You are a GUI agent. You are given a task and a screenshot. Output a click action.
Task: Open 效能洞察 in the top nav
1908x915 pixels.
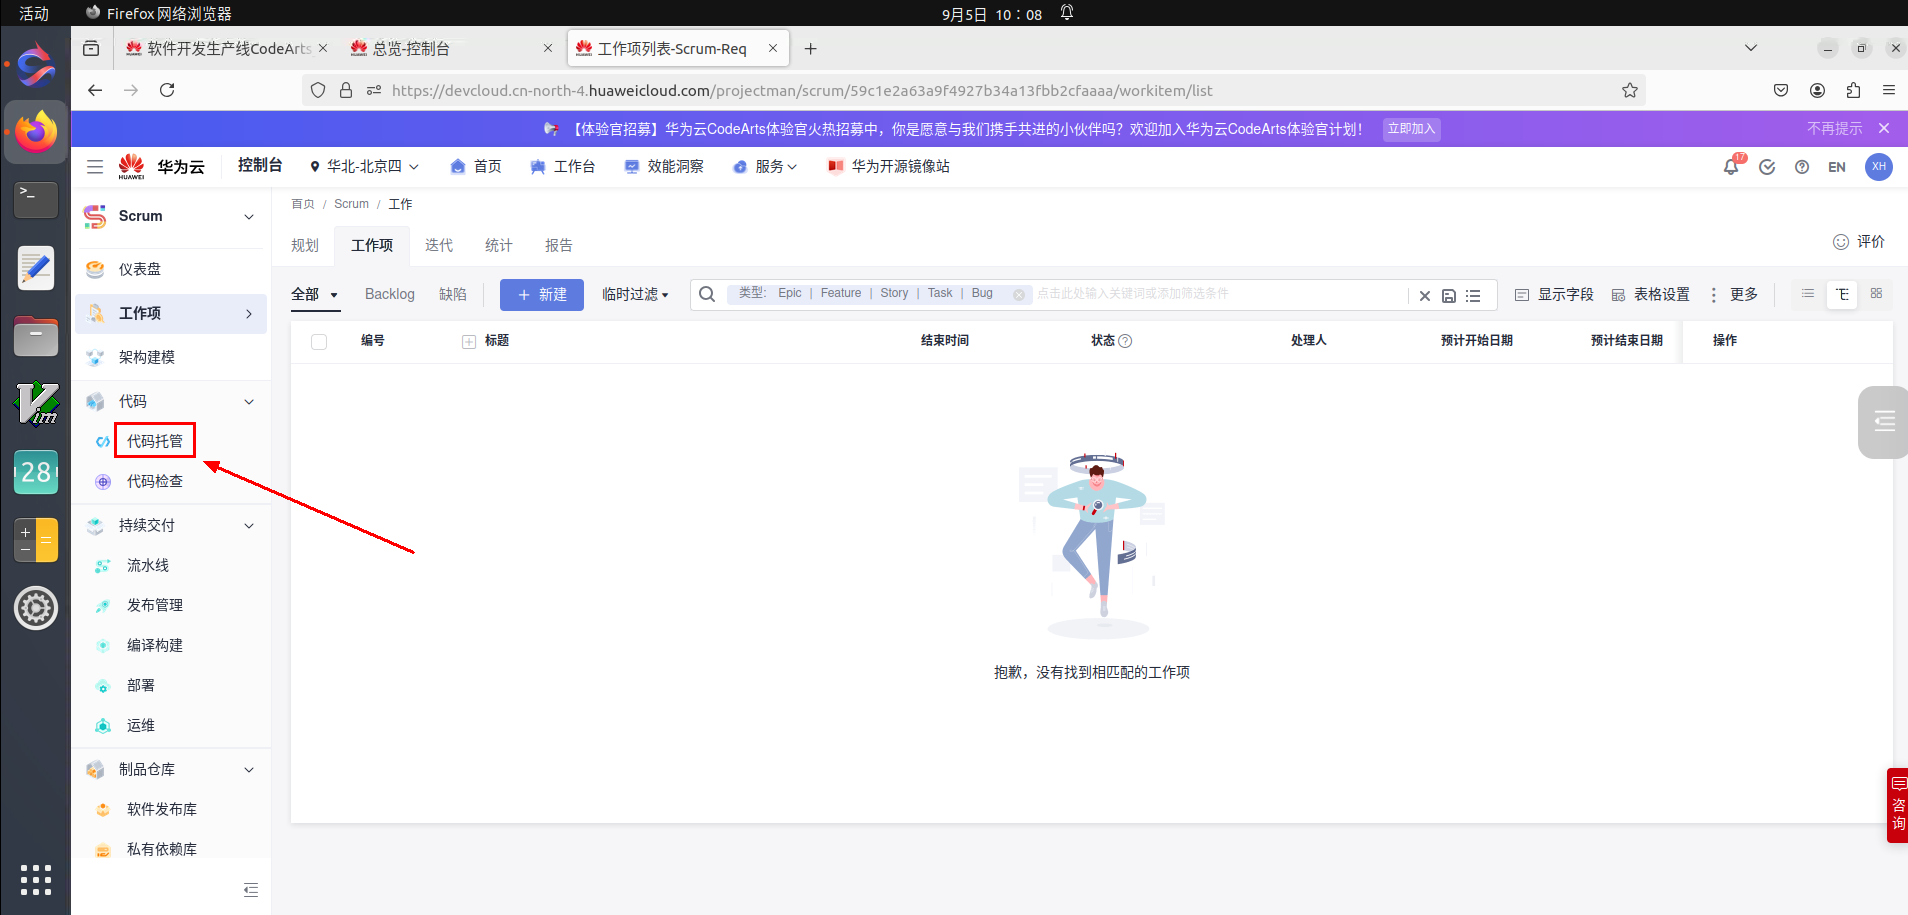pyautogui.click(x=664, y=167)
